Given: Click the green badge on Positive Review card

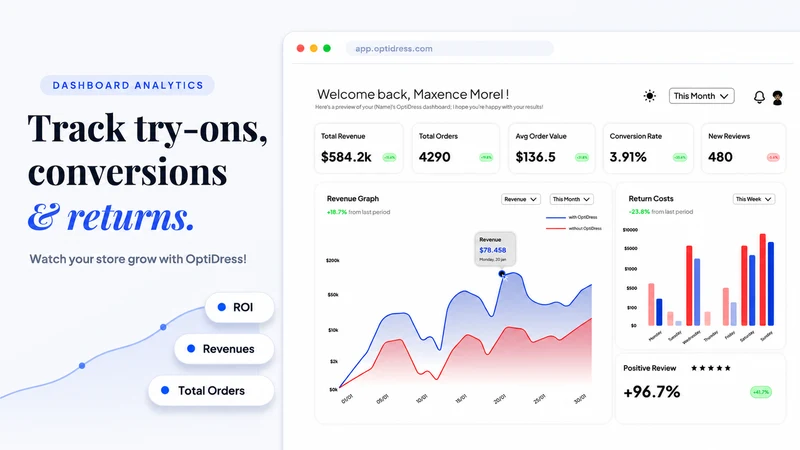Looking at the screenshot, I should [761, 392].
